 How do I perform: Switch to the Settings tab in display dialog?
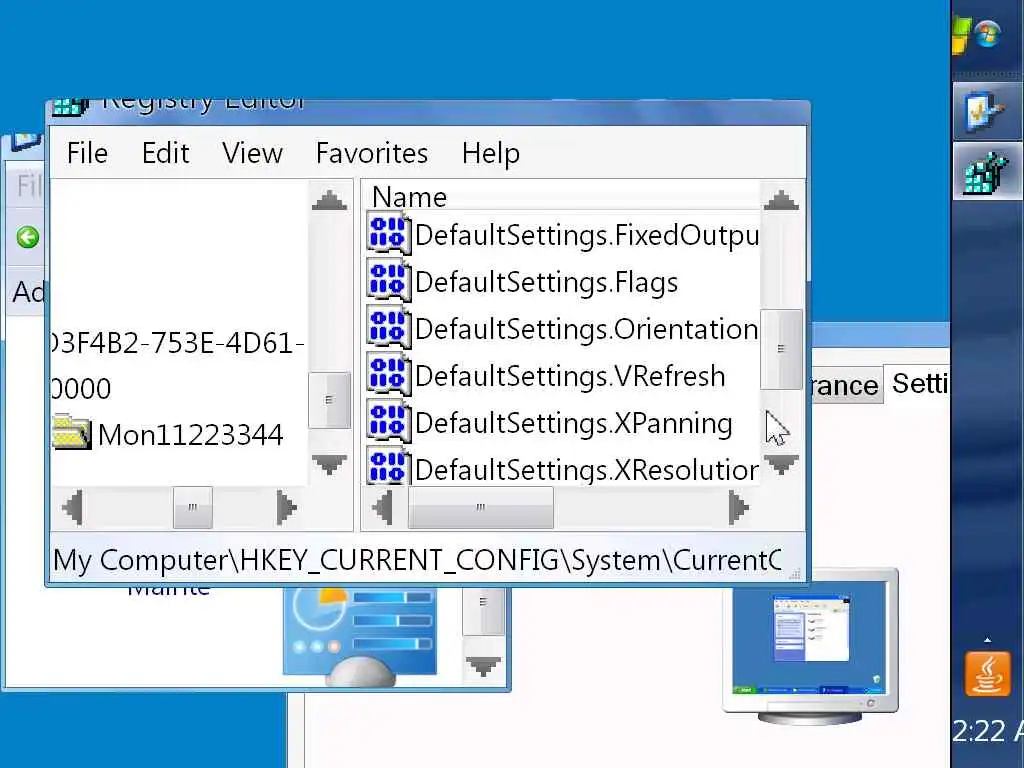tap(919, 384)
